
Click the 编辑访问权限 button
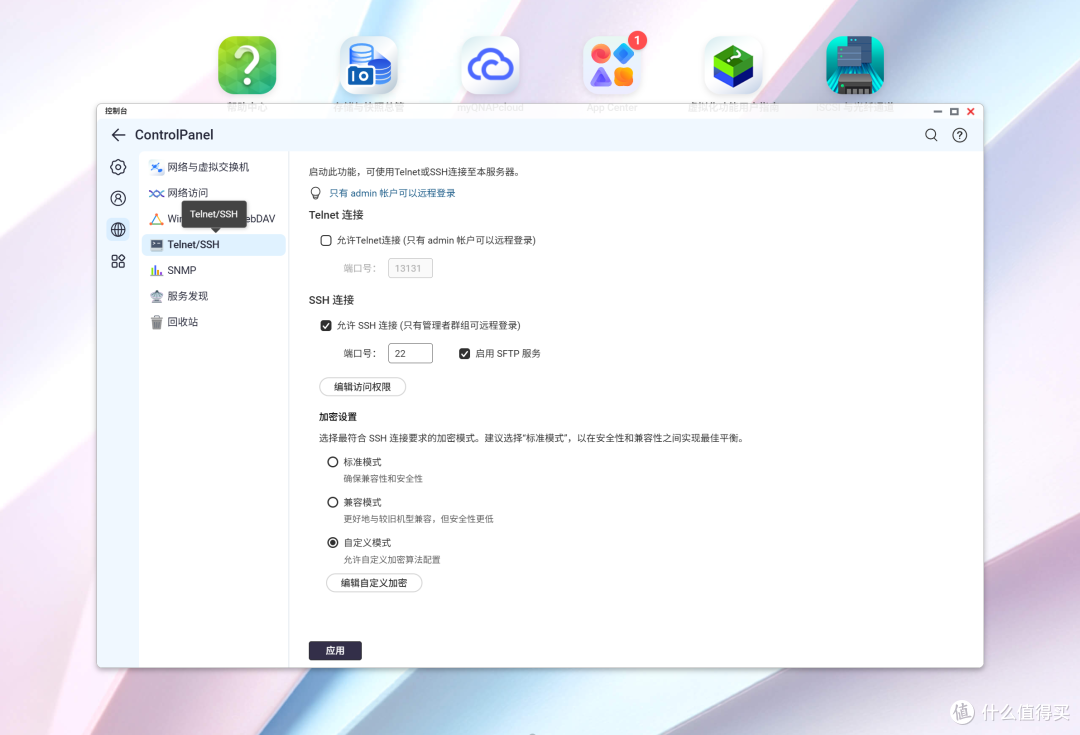pos(362,387)
